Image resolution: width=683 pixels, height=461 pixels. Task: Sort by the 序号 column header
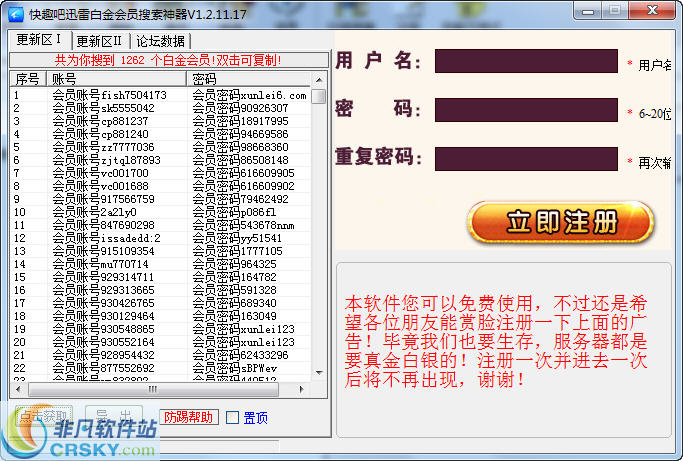(28, 79)
